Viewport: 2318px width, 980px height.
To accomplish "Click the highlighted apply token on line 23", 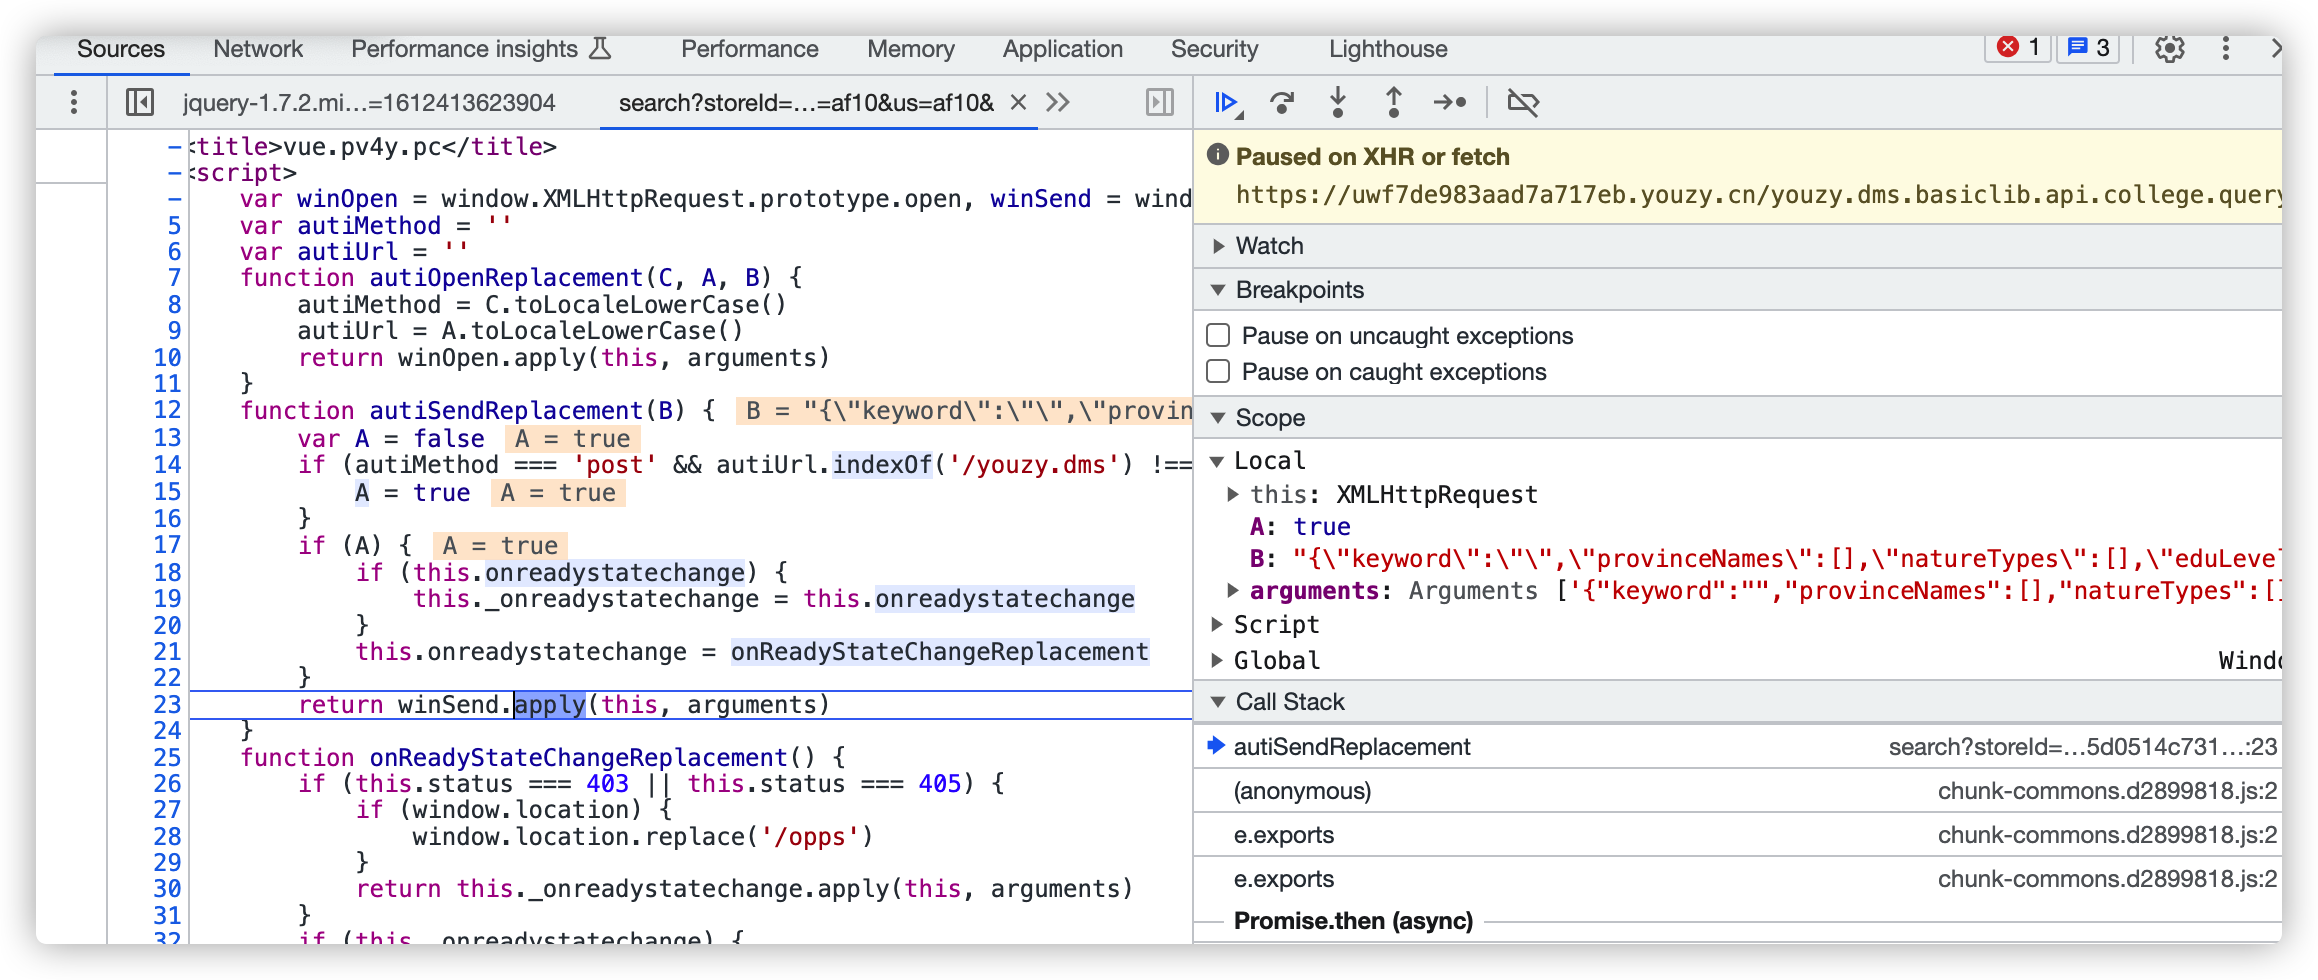I will (x=550, y=705).
